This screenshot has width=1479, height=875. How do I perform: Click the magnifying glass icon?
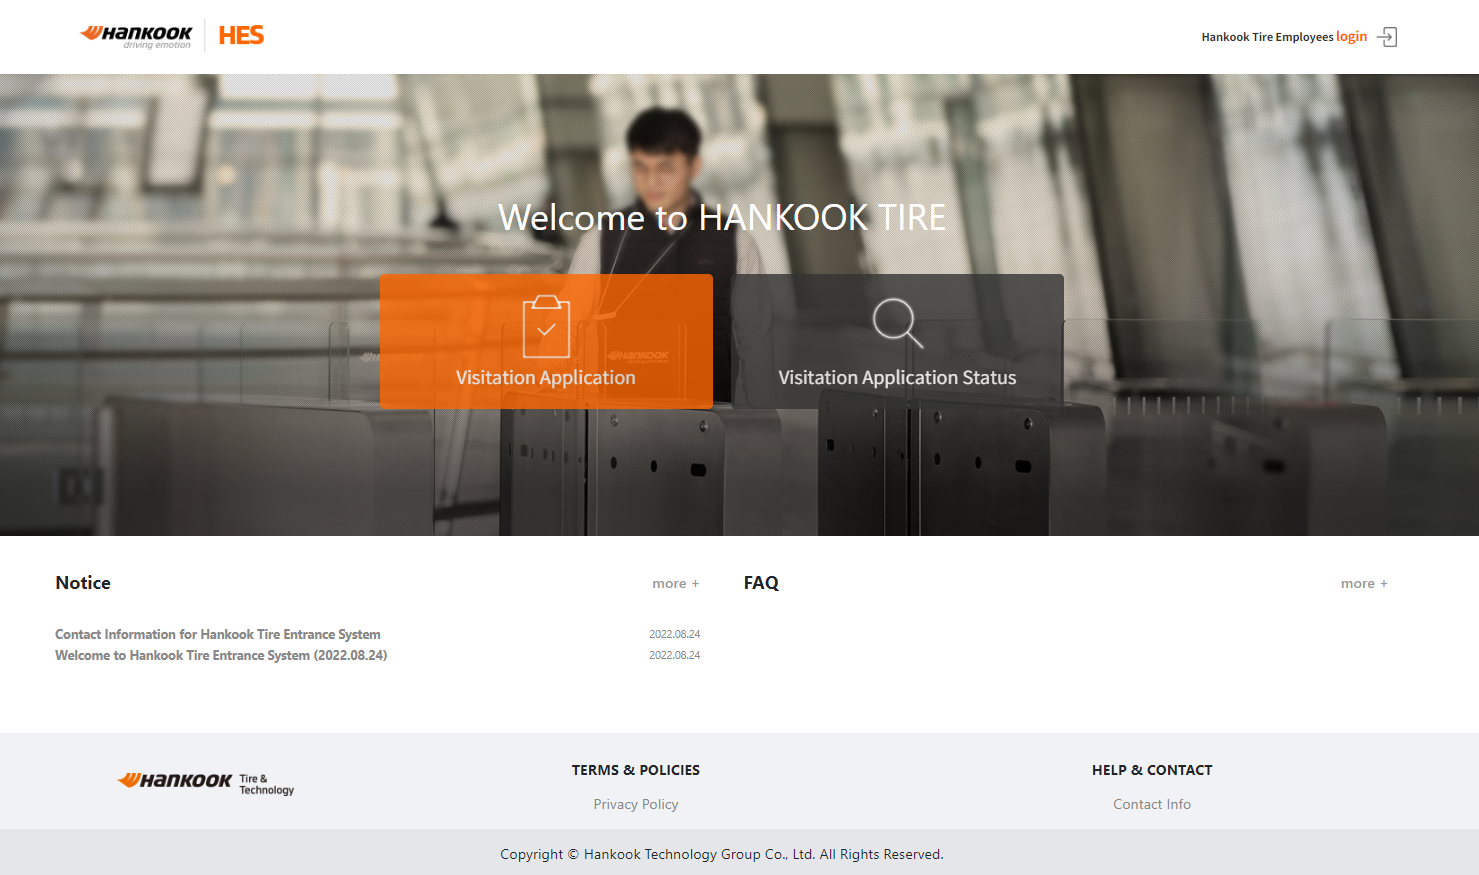(897, 323)
